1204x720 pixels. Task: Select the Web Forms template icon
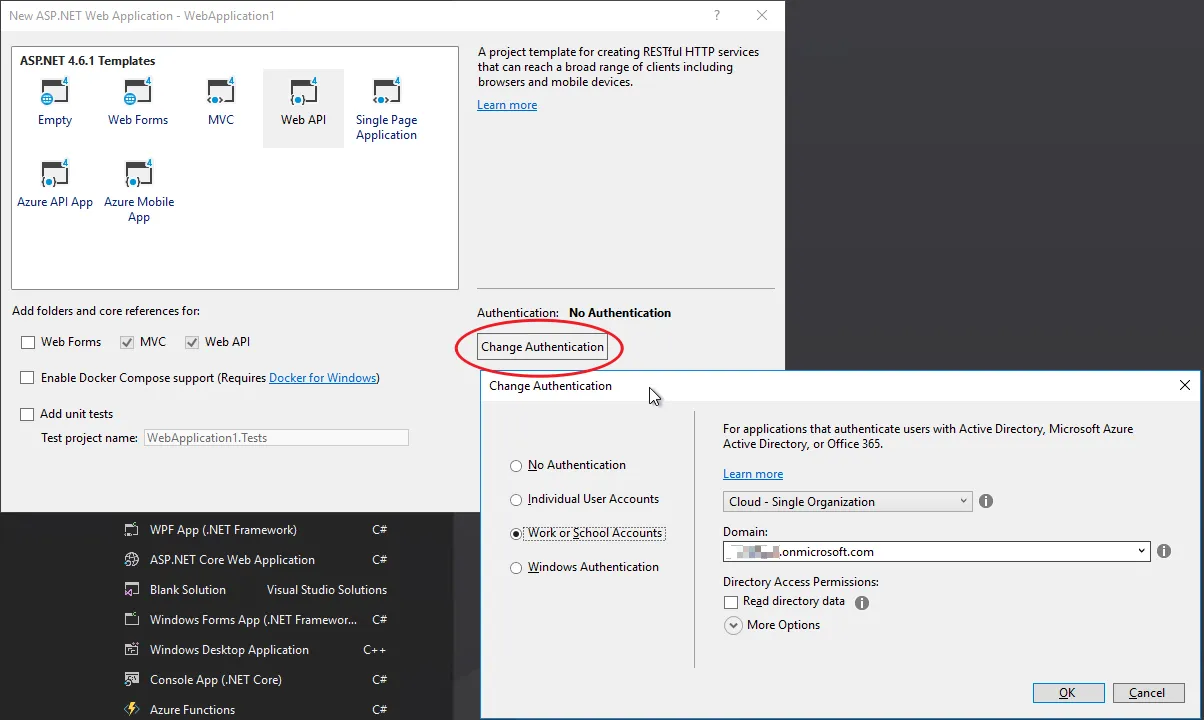(x=137, y=93)
